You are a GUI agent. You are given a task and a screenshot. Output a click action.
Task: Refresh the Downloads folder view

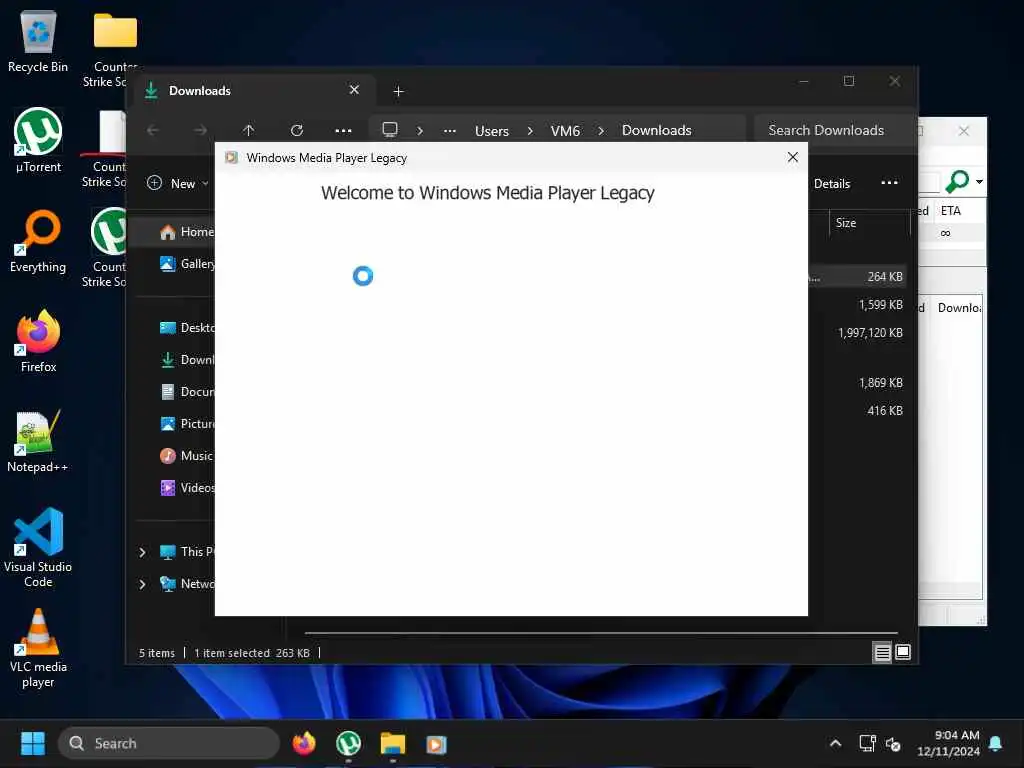296,130
